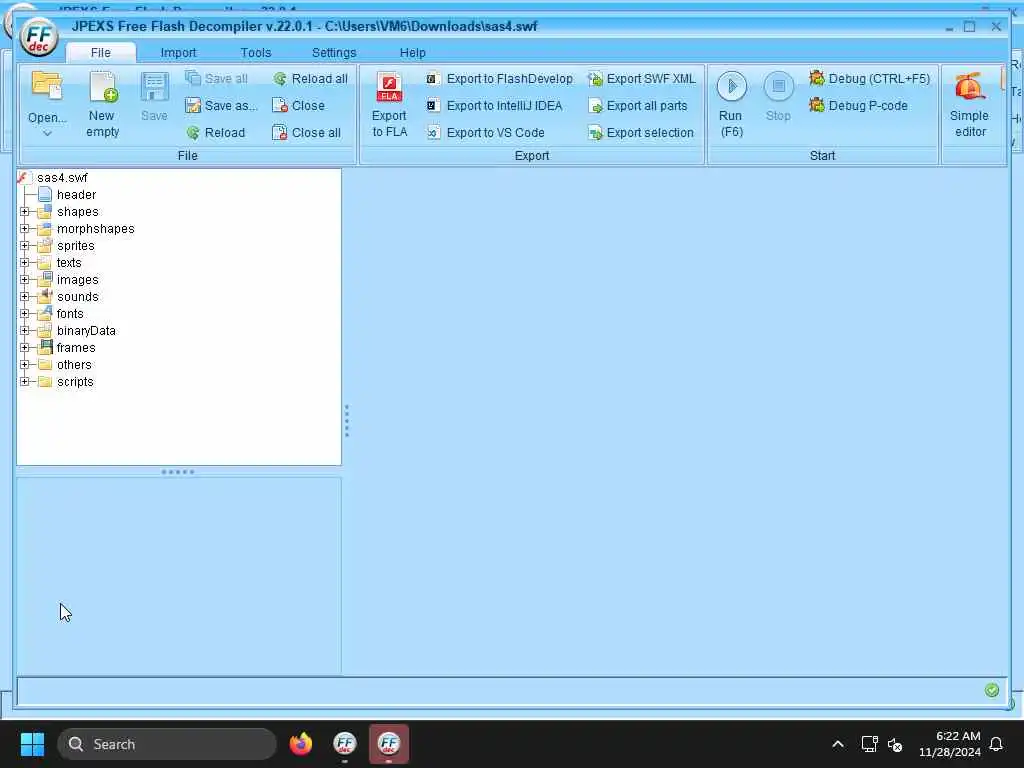This screenshot has height=768, width=1024.
Task: Create a New empty file
Action: click(103, 104)
